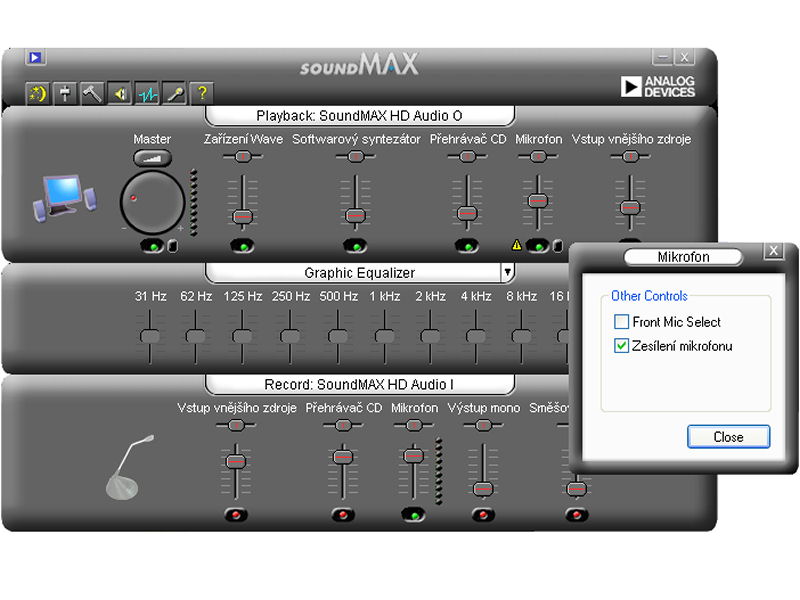
Task: Close the Mikrofon dialog with the X
Action: pyautogui.click(x=773, y=251)
